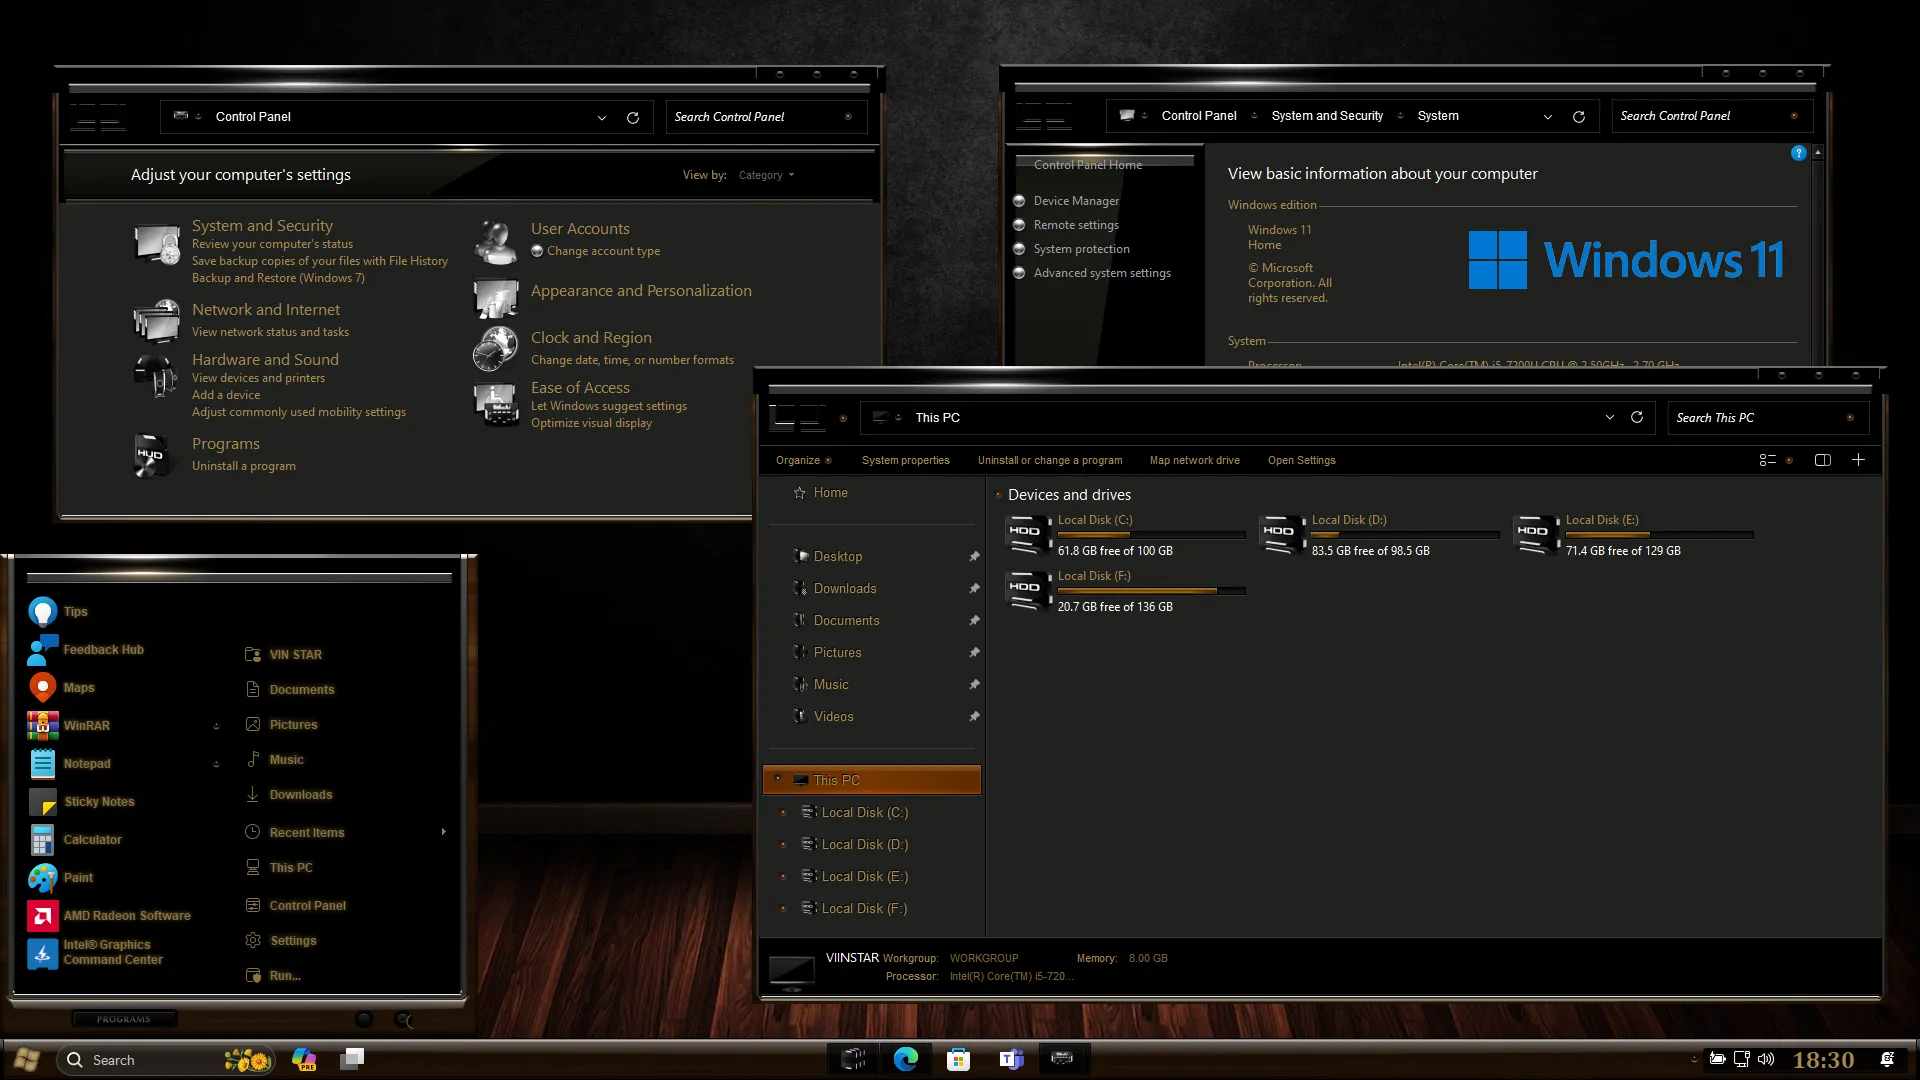
Task: Open Microsoft Teams from the taskbar
Action: pyautogui.click(x=1010, y=1059)
